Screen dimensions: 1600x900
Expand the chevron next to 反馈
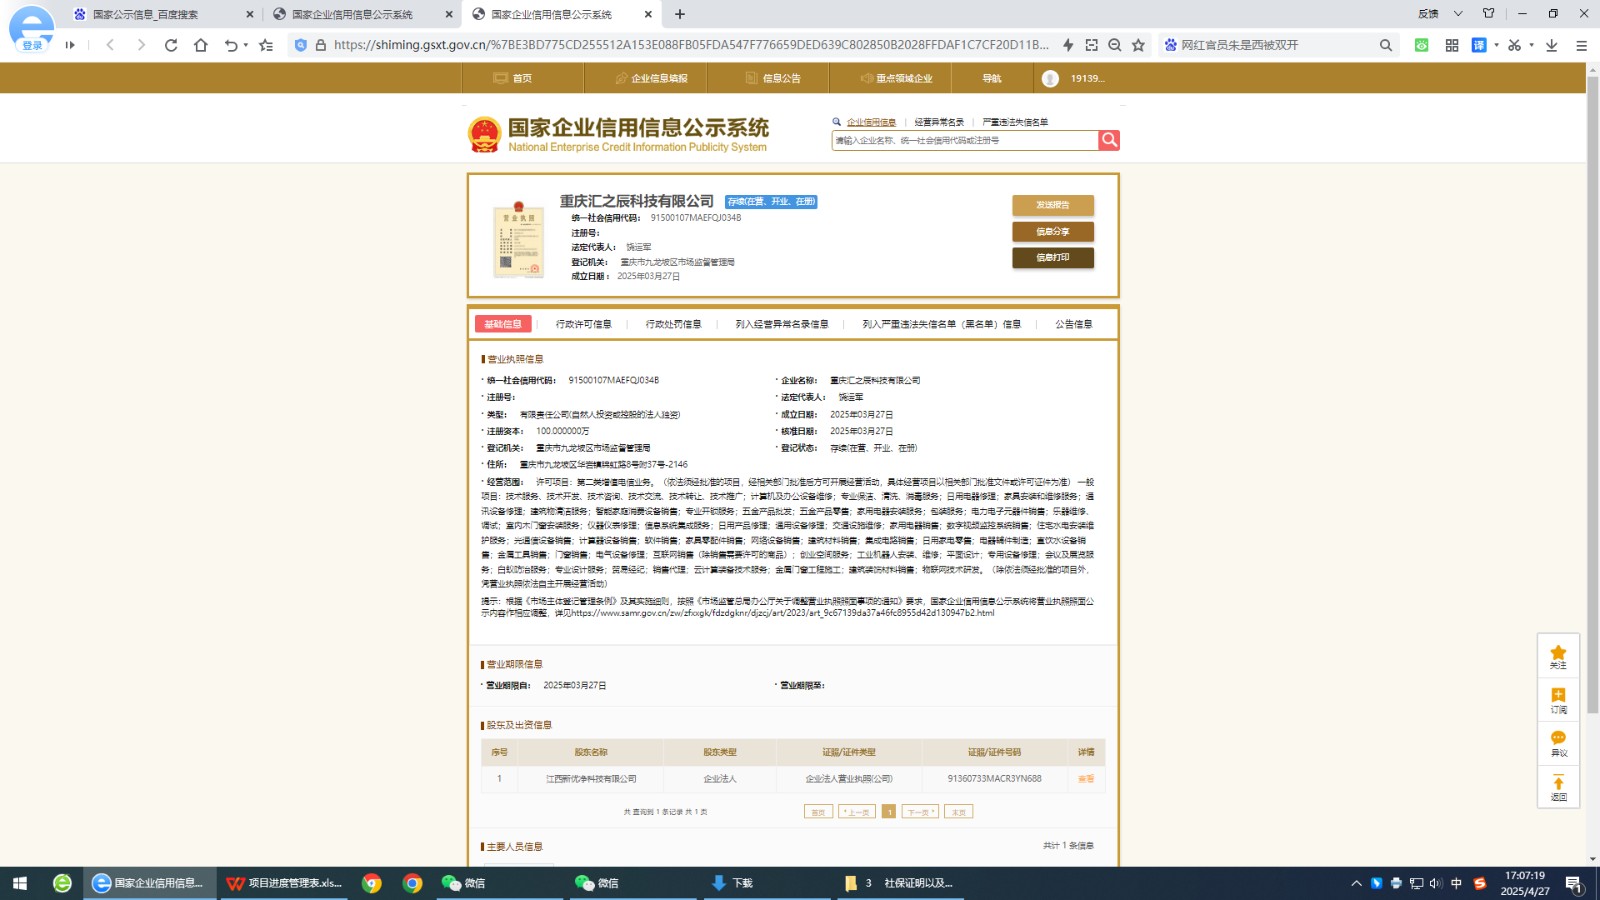pyautogui.click(x=1458, y=13)
